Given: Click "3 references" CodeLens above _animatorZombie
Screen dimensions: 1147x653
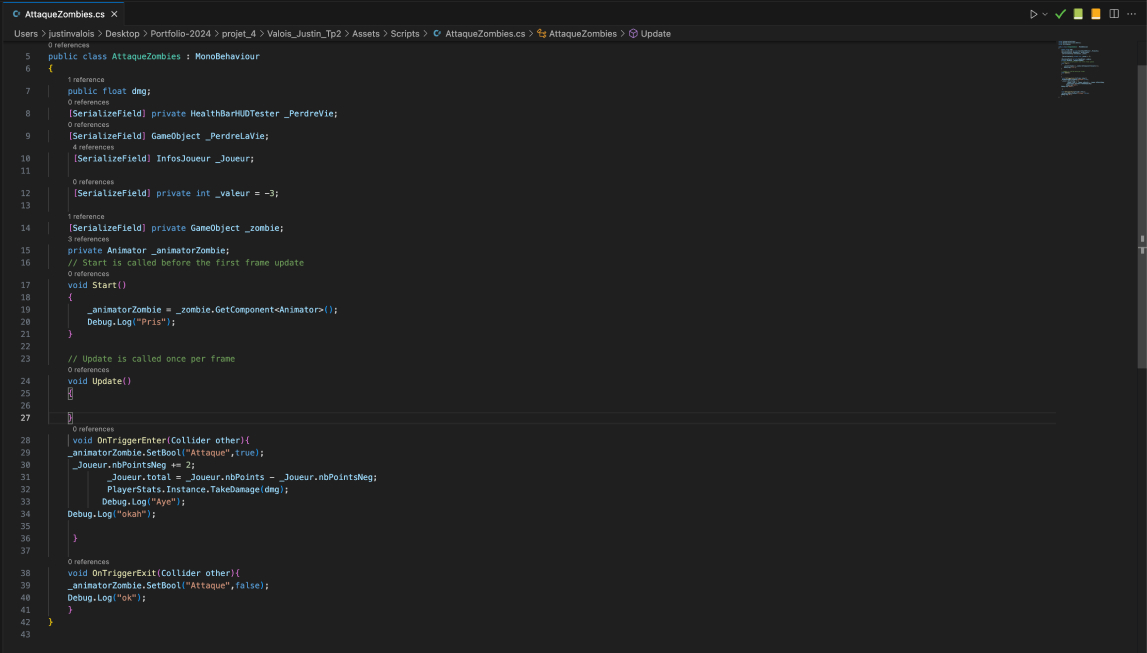Looking at the screenshot, I should (88, 239).
